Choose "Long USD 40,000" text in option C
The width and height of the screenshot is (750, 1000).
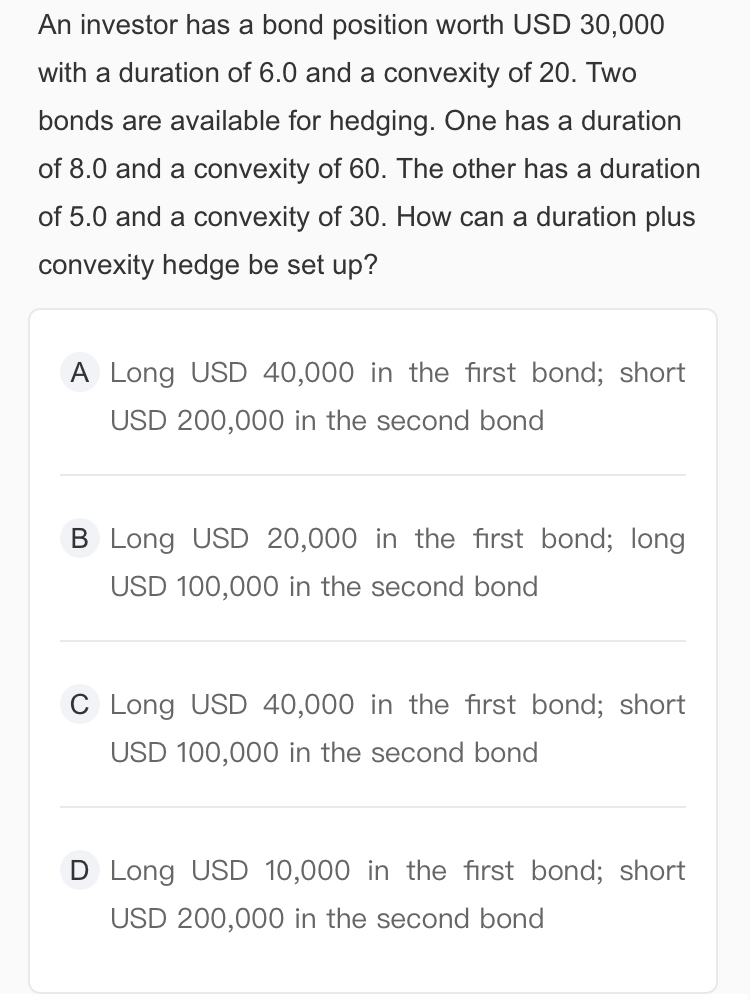pyautogui.click(x=232, y=705)
